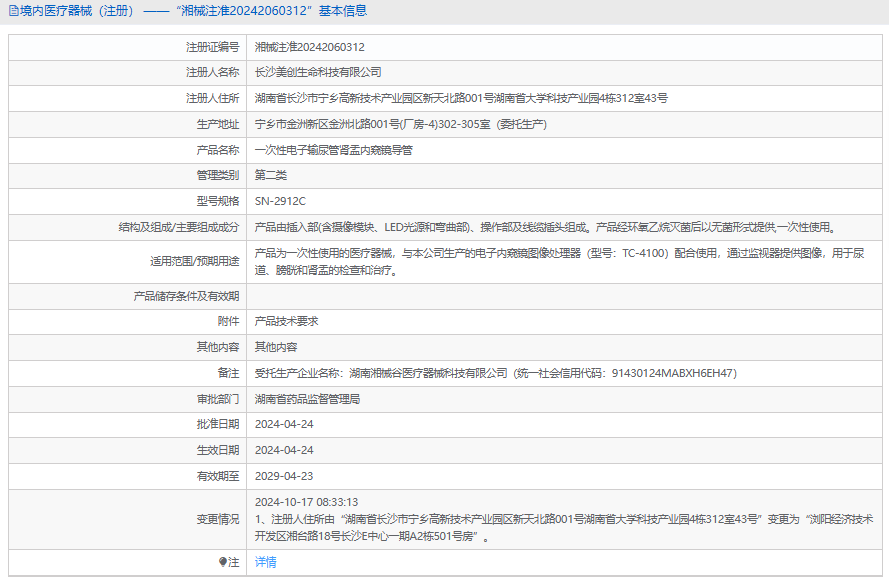Select the 第二类 management category value

[270, 175]
